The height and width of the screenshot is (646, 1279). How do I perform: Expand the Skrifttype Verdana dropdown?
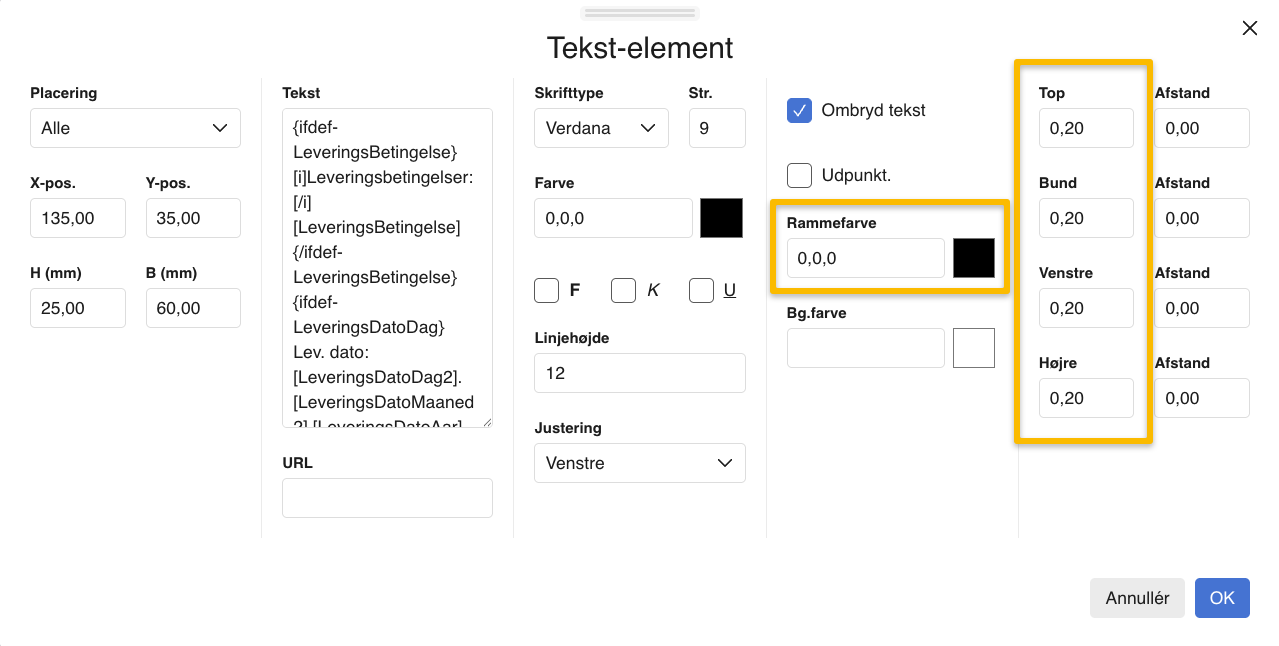click(601, 128)
